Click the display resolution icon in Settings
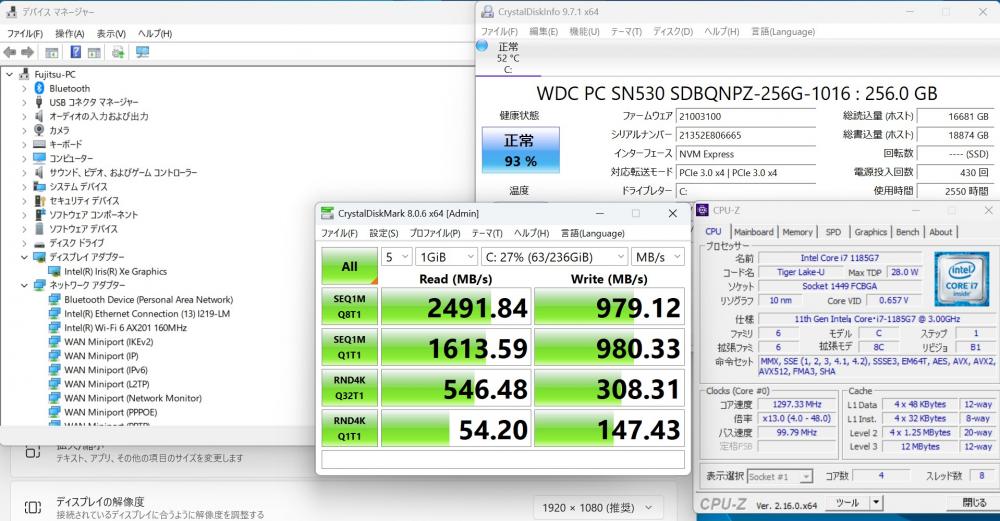The height and width of the screenshot is (521, 1000). point(33,508)
